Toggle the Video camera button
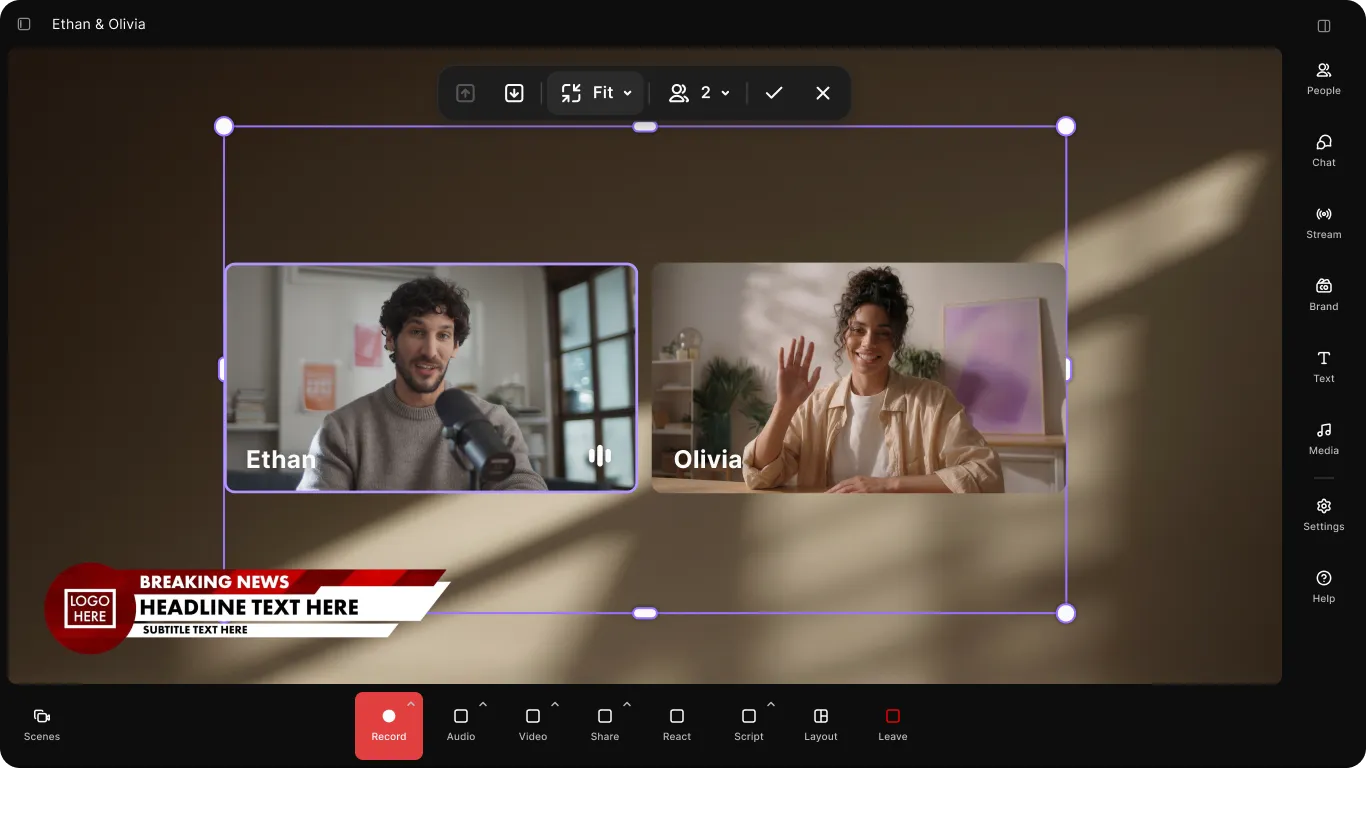1366x827 pixels. pyautogui.click(x=533, y=726)
